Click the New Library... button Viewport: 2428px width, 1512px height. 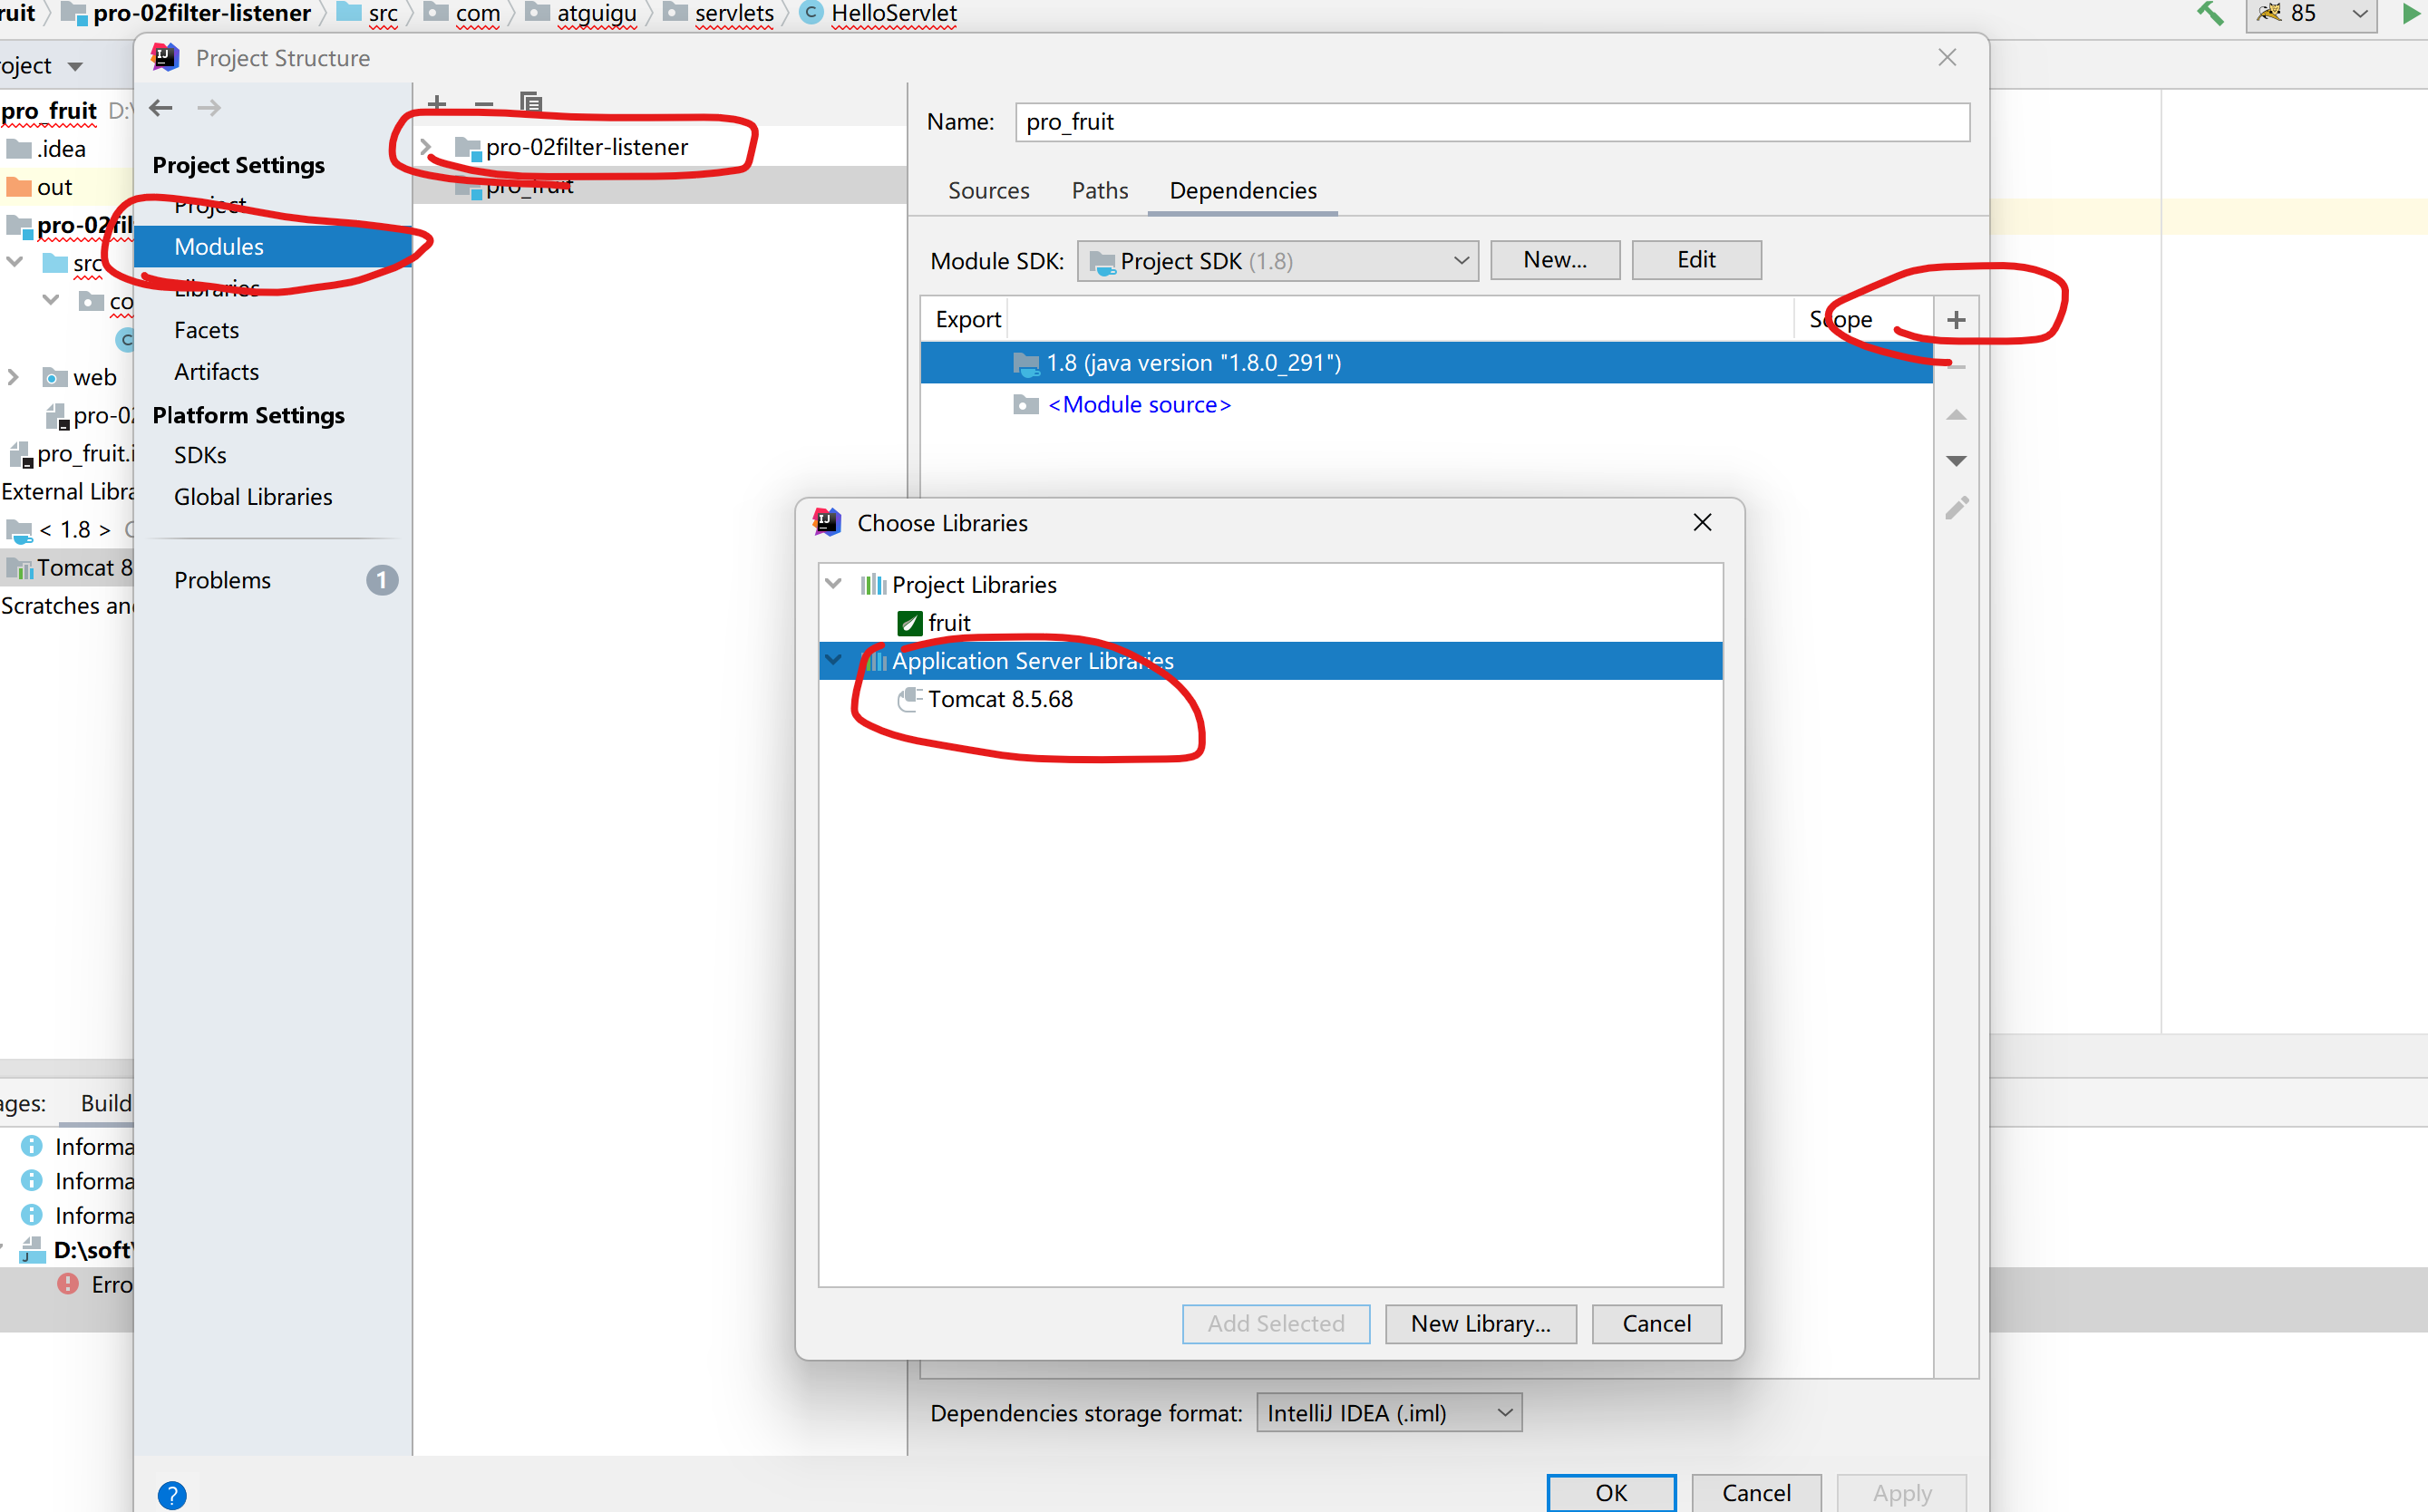[x=1480, y=1323]
